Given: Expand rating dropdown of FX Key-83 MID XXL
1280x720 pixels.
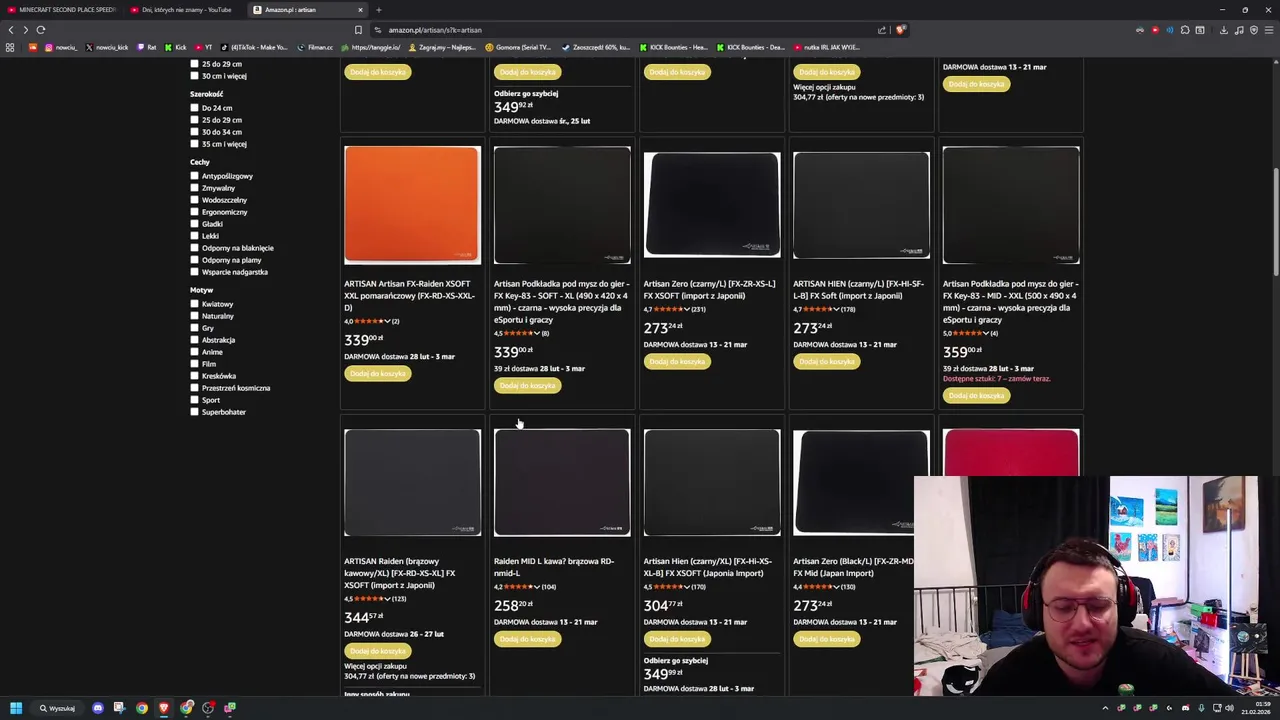Looking at the screenshot, I should [x=986, y=333].
